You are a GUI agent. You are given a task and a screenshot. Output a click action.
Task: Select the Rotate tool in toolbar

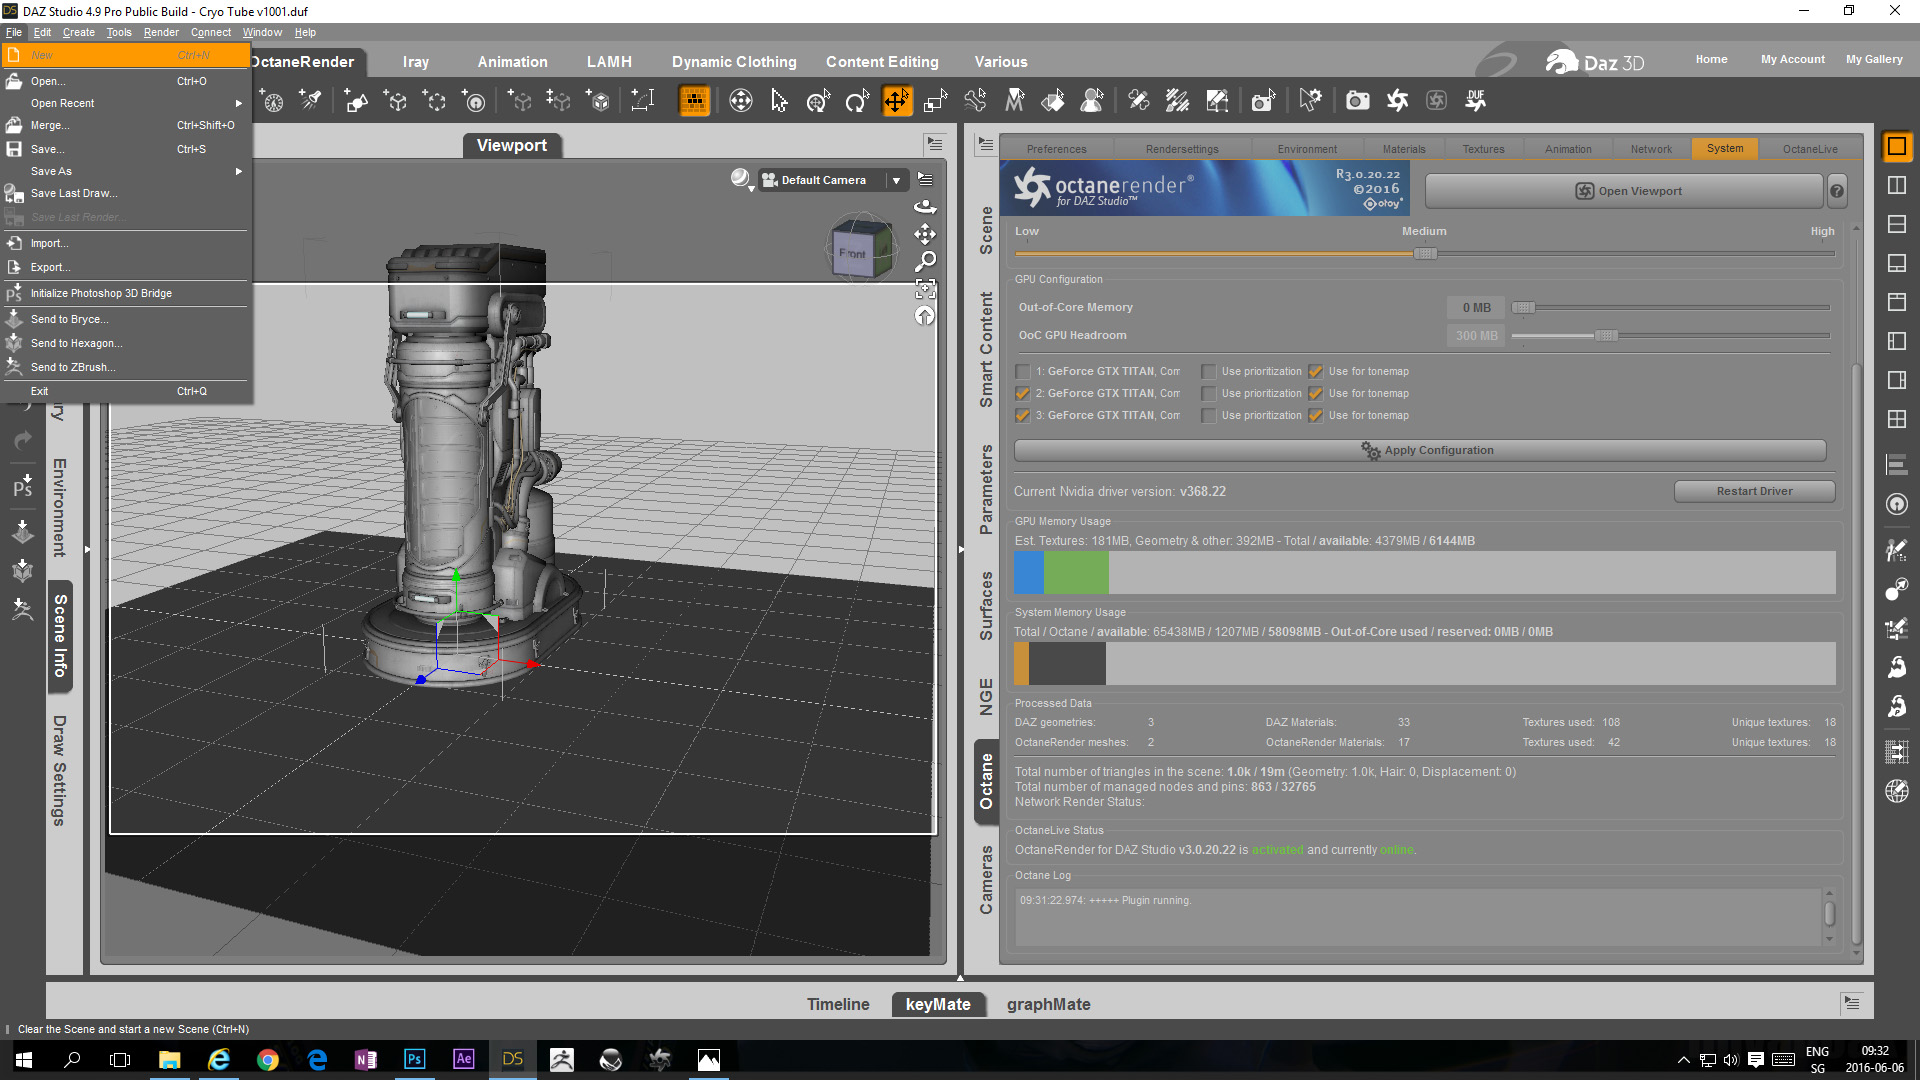pos(857,101)
